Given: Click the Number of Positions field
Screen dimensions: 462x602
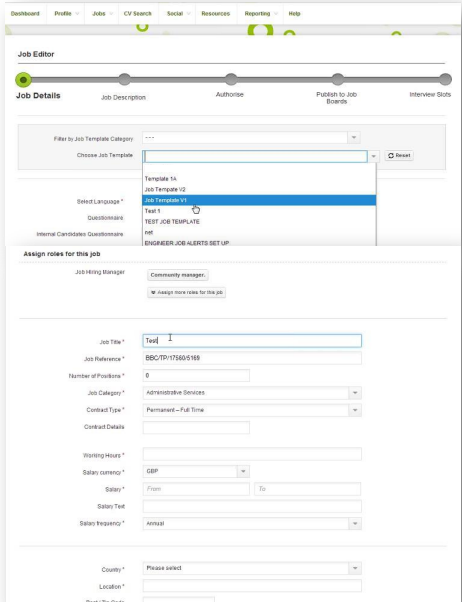Looking at the screenshot, I should click(196, 375).
